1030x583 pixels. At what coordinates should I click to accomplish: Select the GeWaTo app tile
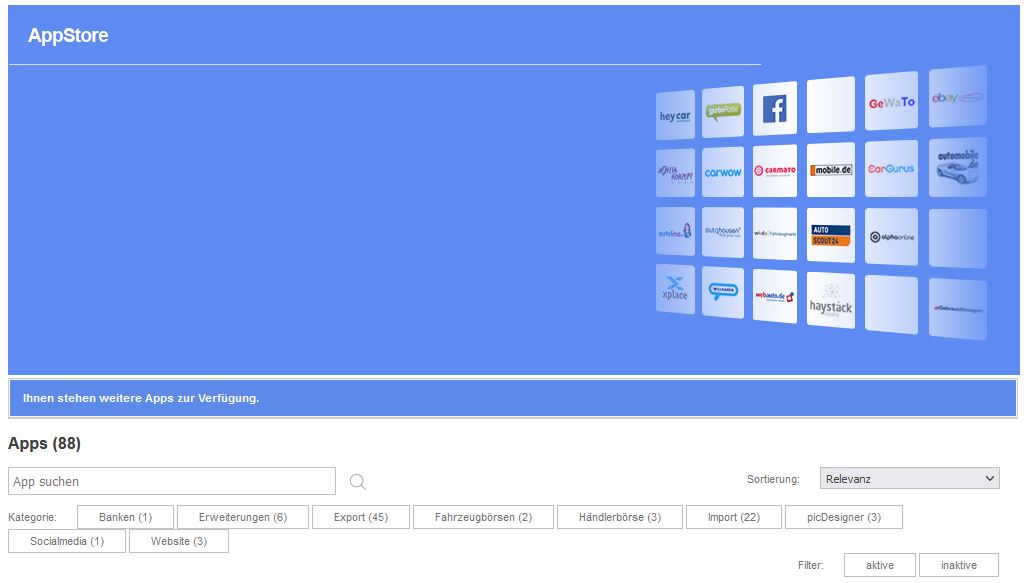point(891,102)
